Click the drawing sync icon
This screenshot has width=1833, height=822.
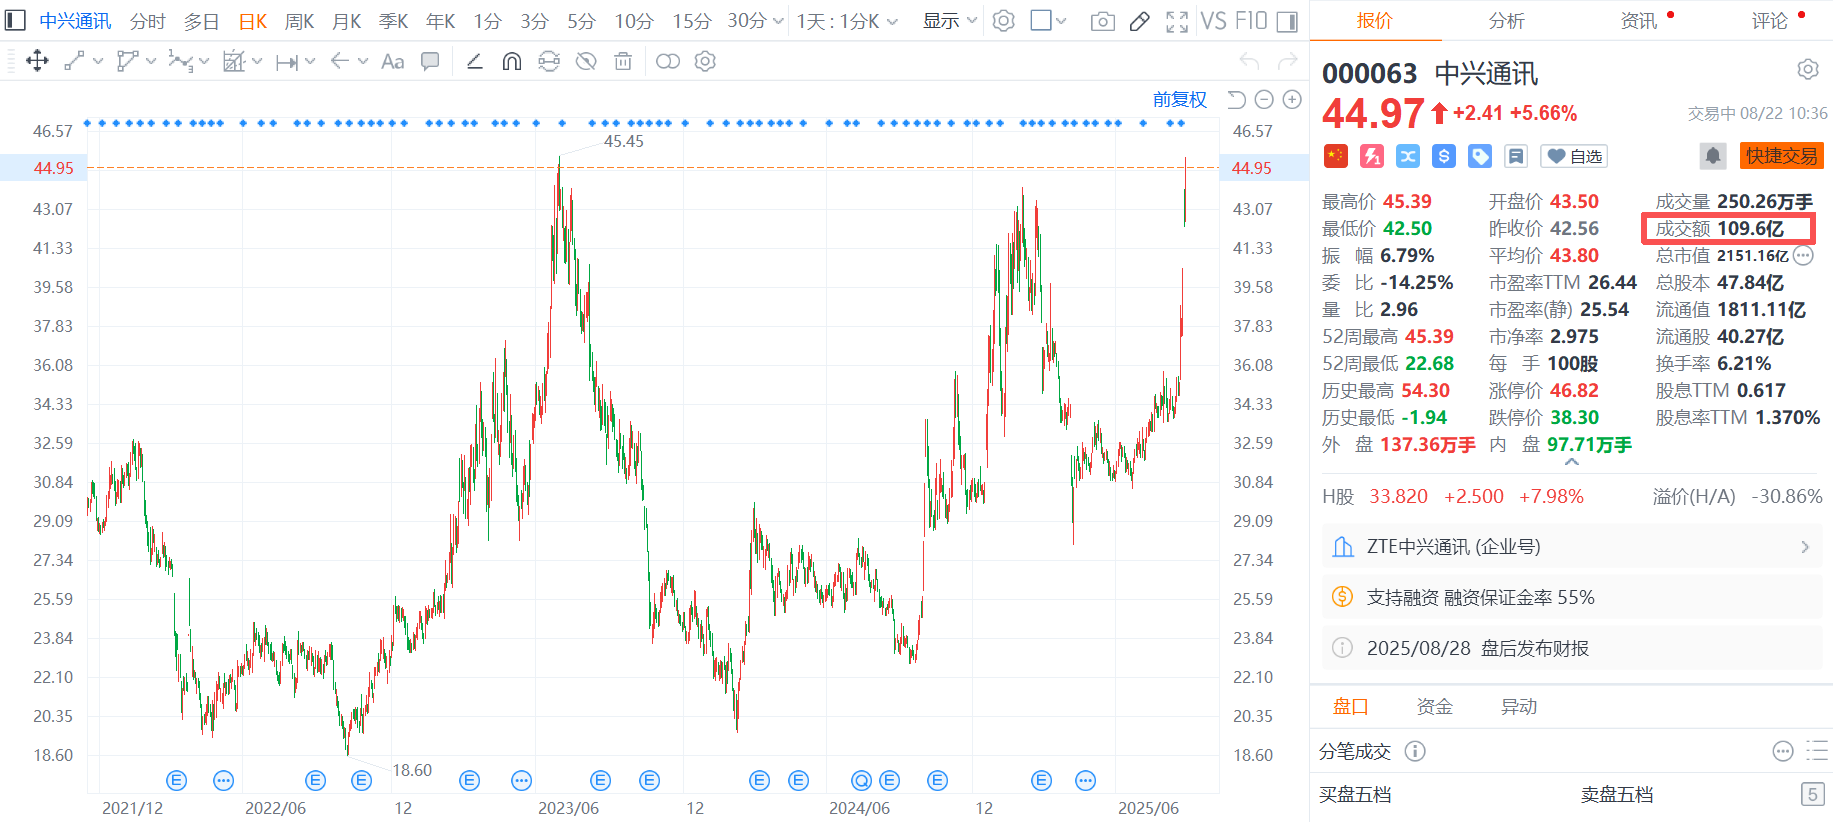[549, 62]
